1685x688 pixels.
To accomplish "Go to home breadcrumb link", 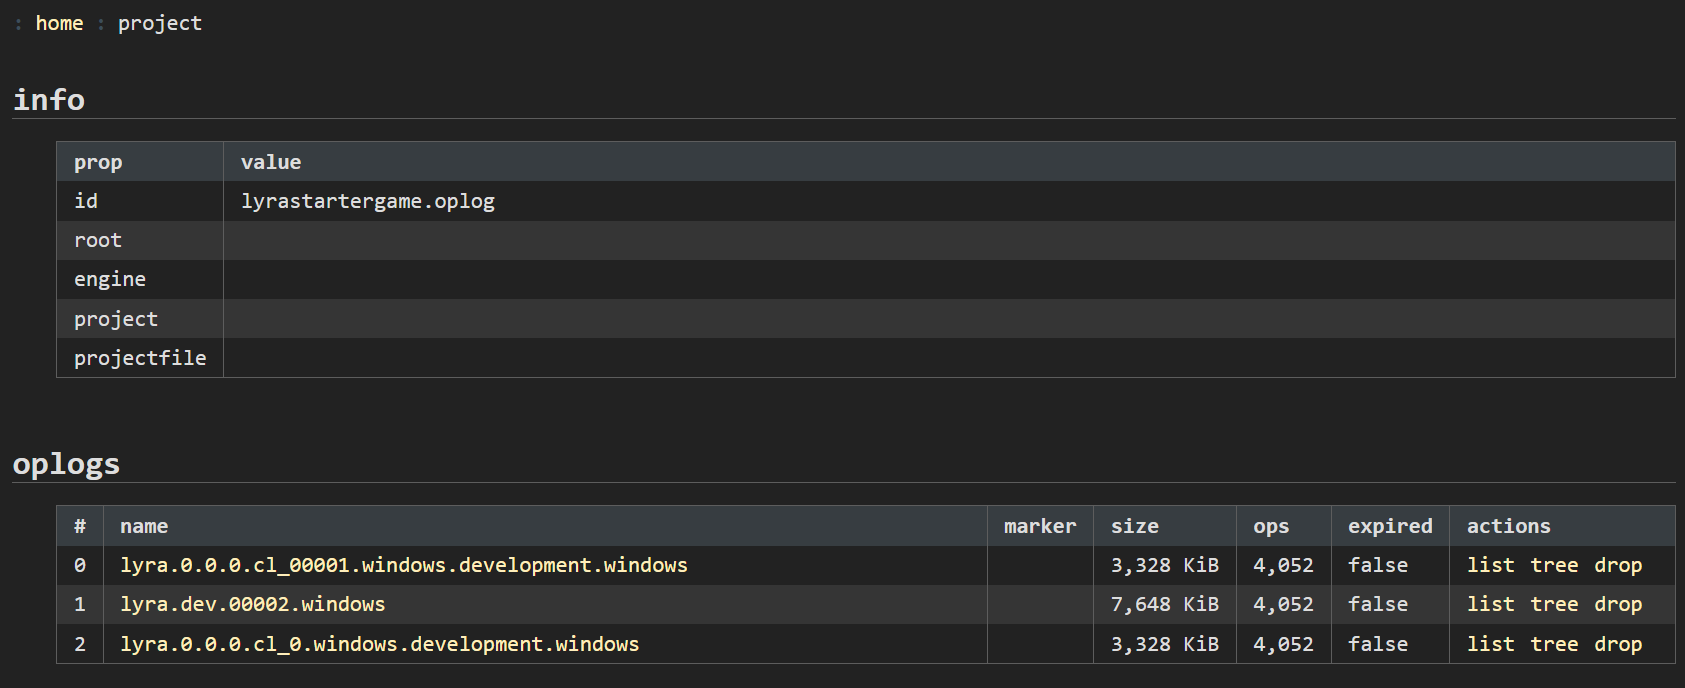I will point(59,23).
